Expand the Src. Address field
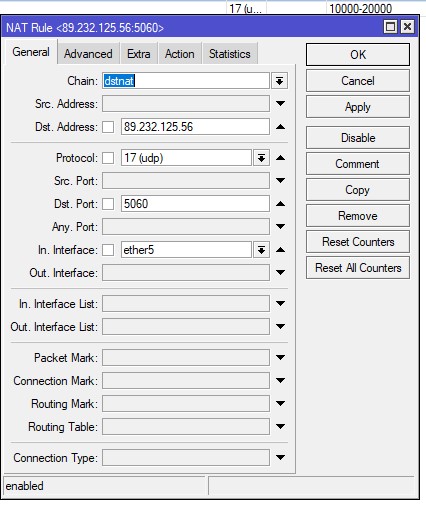Viewport: 426px width, 509px height. point(281,104)
